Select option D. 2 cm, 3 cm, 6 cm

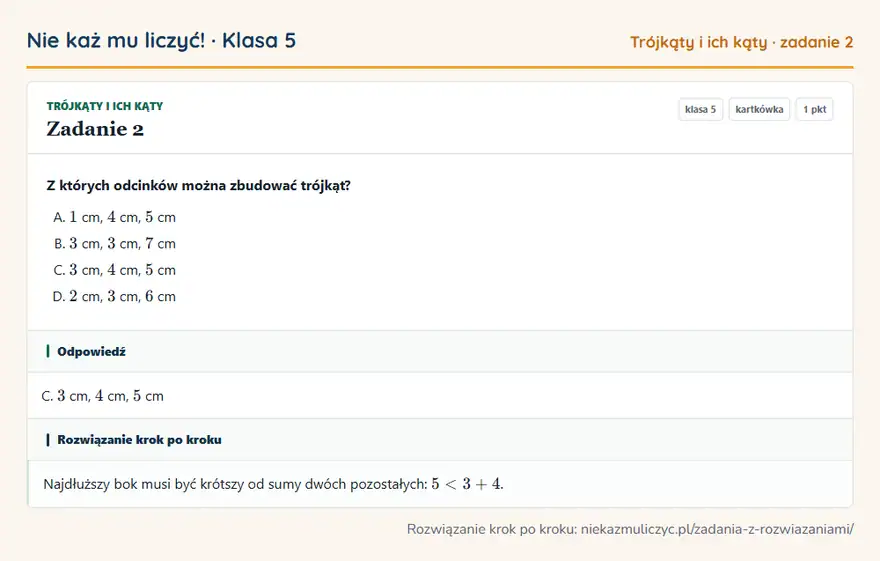click(114, 296)
